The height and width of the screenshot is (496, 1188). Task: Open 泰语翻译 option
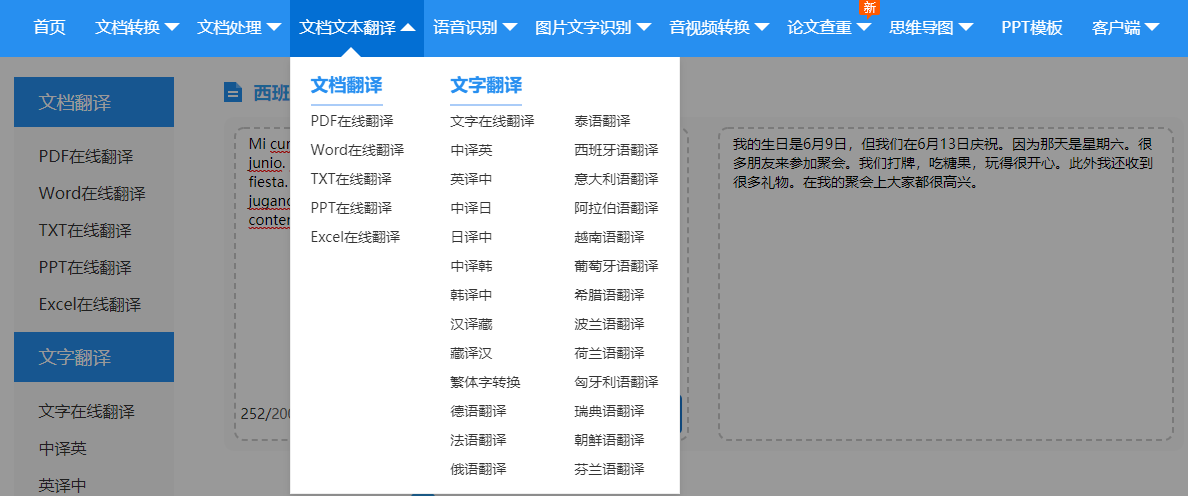(602, 121)
